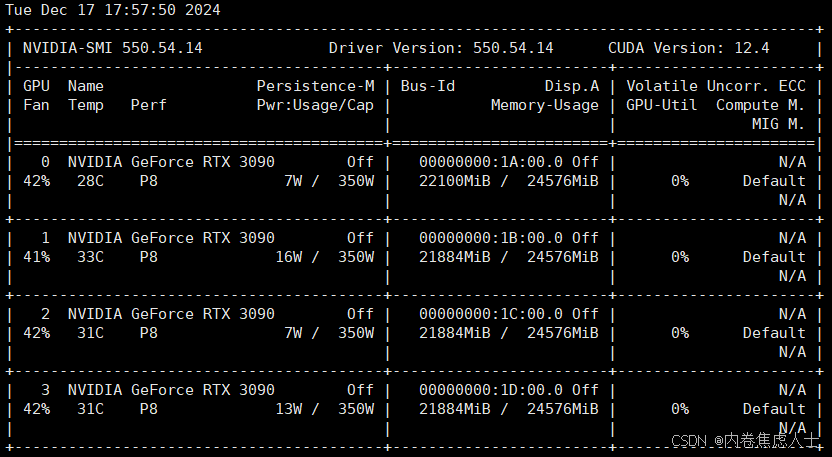Select GPU 3 performance state P8

click(x=149, y=409)
